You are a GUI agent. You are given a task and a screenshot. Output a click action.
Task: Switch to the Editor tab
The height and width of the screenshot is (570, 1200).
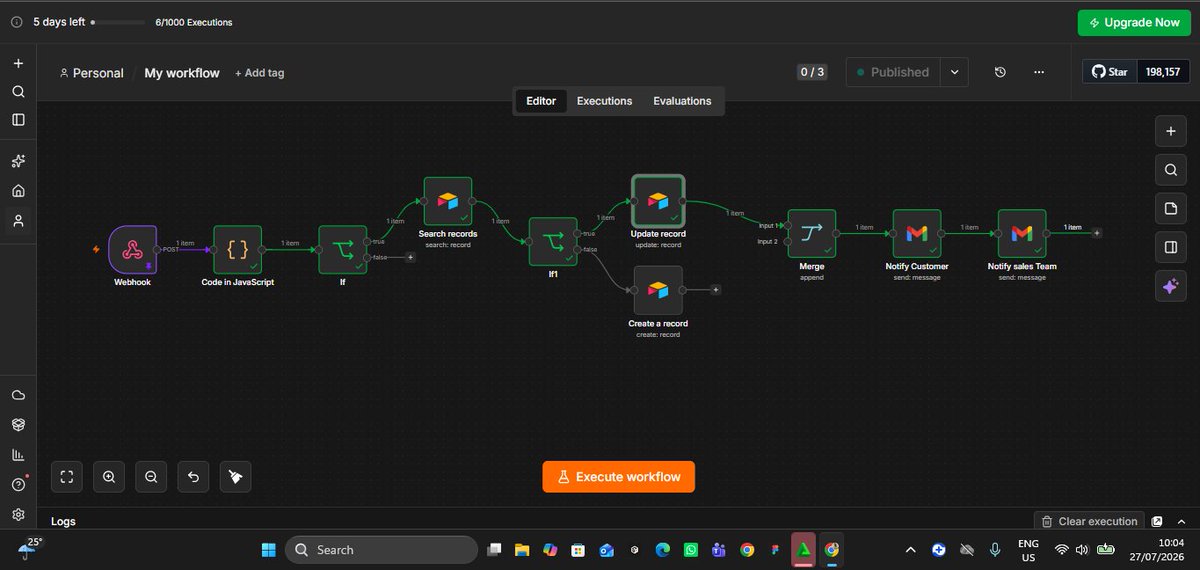541,101
